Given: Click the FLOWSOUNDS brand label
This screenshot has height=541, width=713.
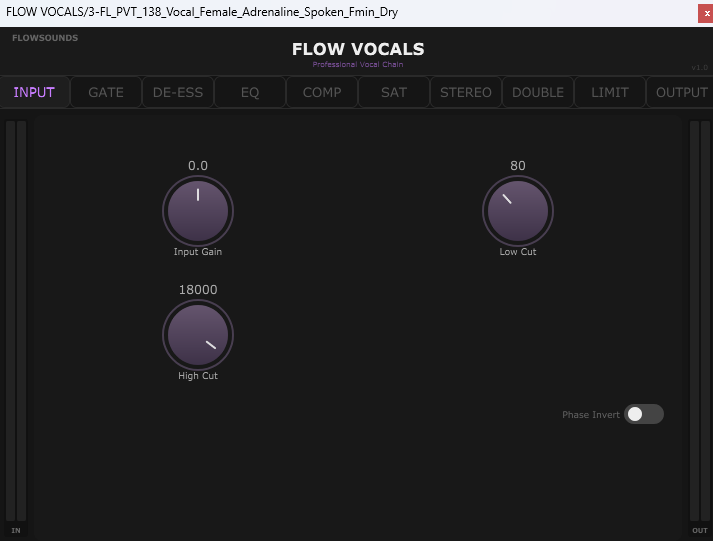Looking at the screenshot, I should pyautogui.click(x=45, y=38).
